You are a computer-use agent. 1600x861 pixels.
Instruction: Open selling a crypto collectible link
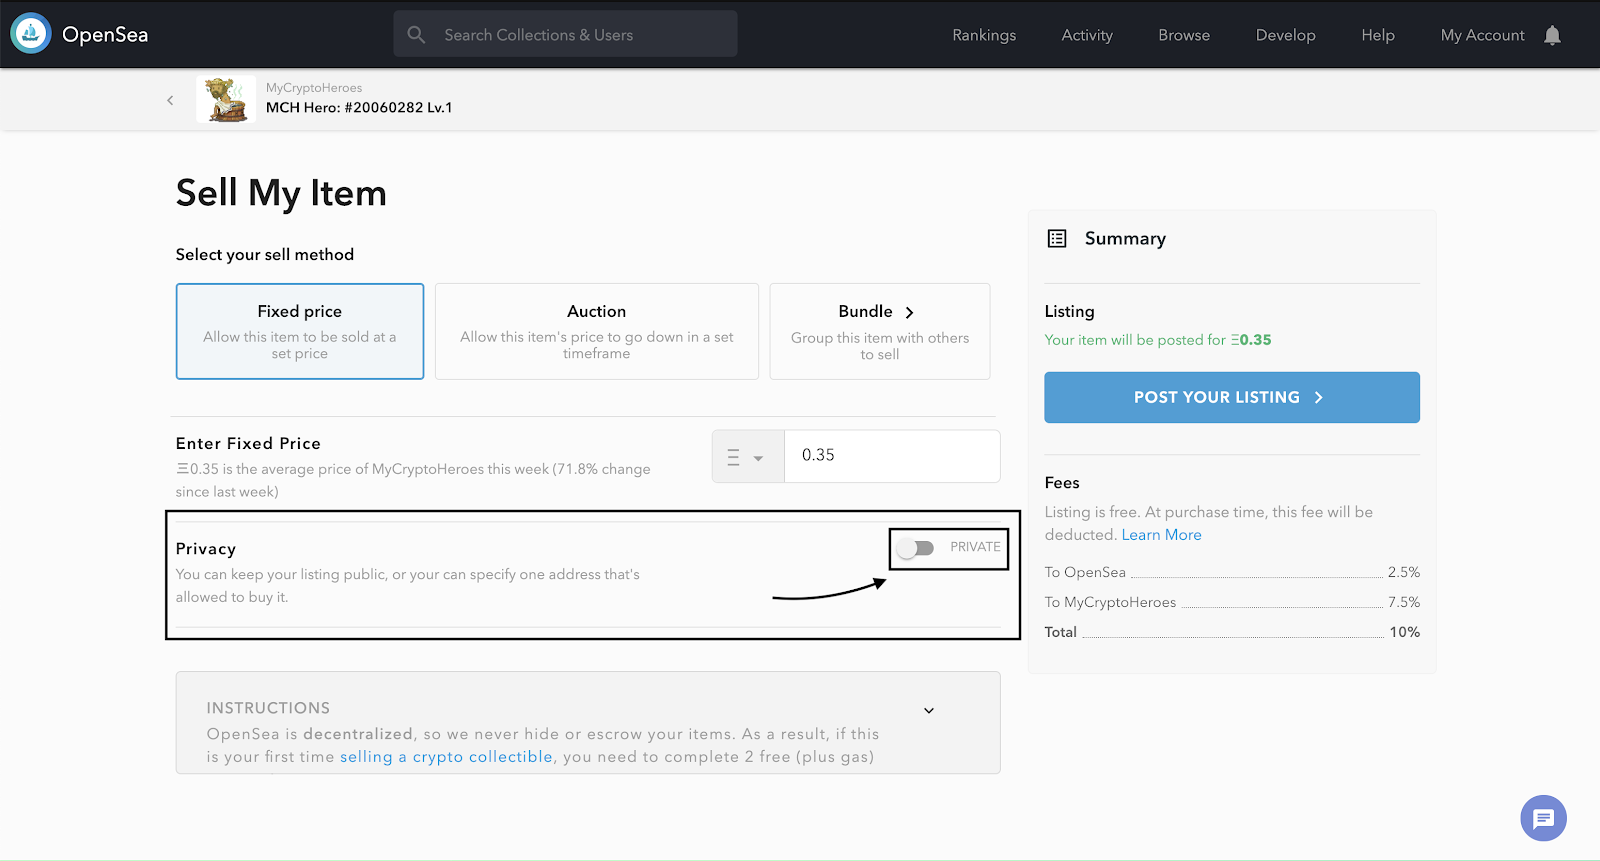pos(446,757)
